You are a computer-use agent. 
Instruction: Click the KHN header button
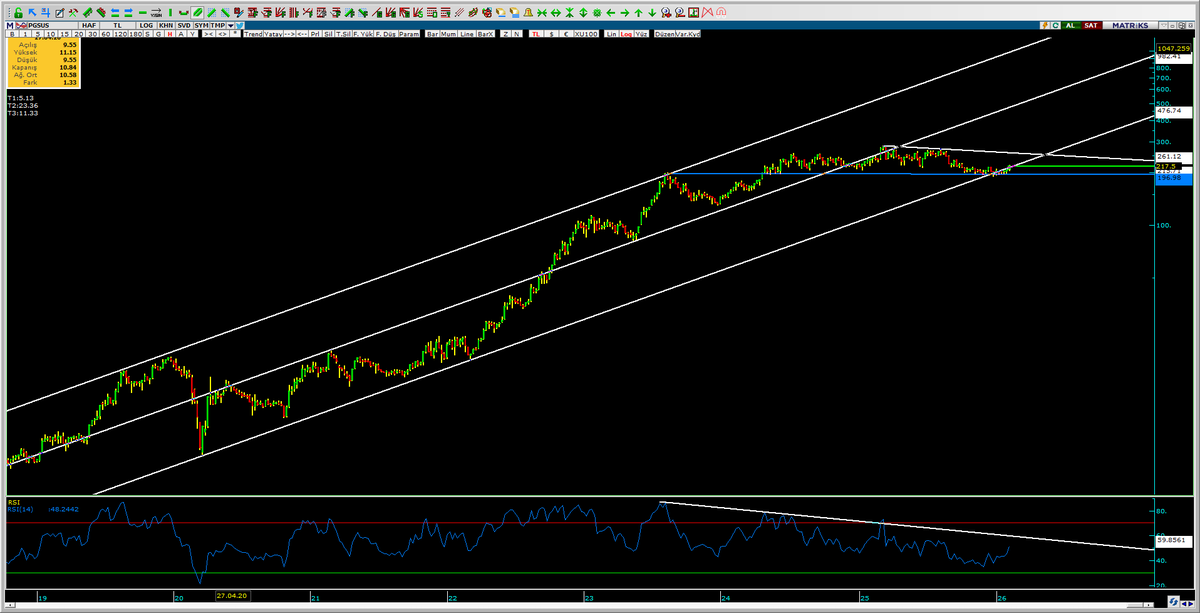166,25
